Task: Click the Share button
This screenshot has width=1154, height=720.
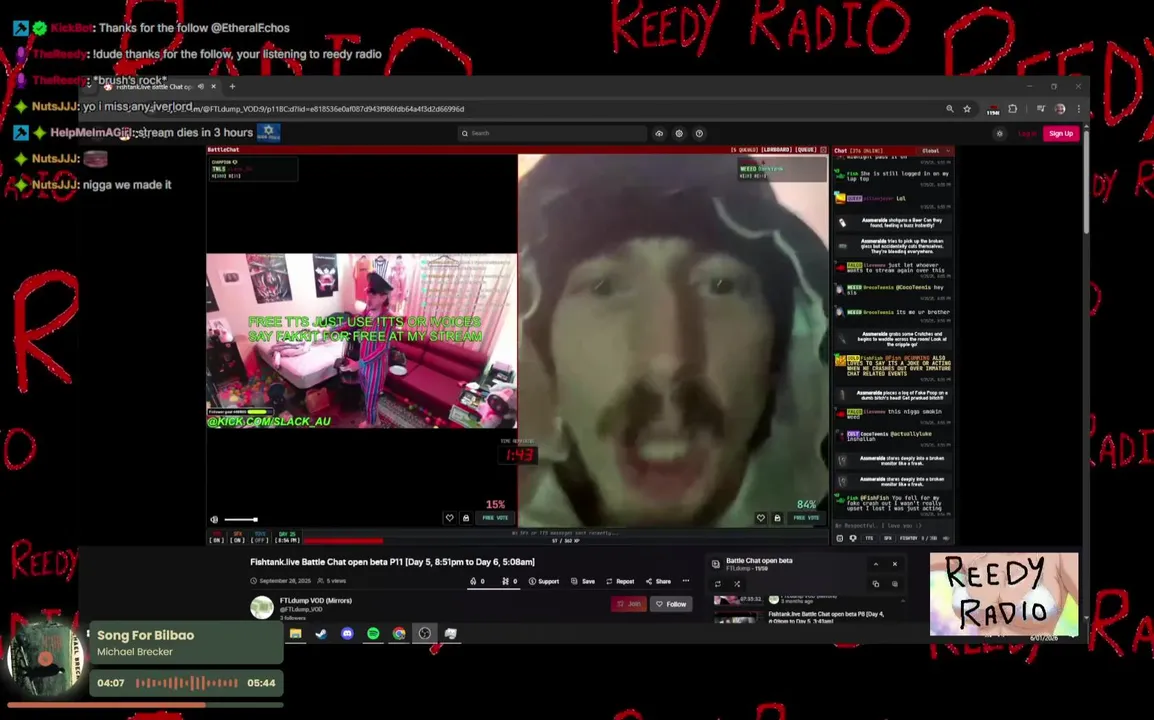Action: point(658,581)
